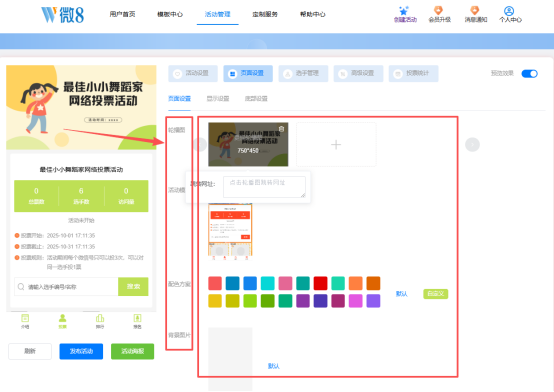Pick the cyan color swatch

point(267,283)
